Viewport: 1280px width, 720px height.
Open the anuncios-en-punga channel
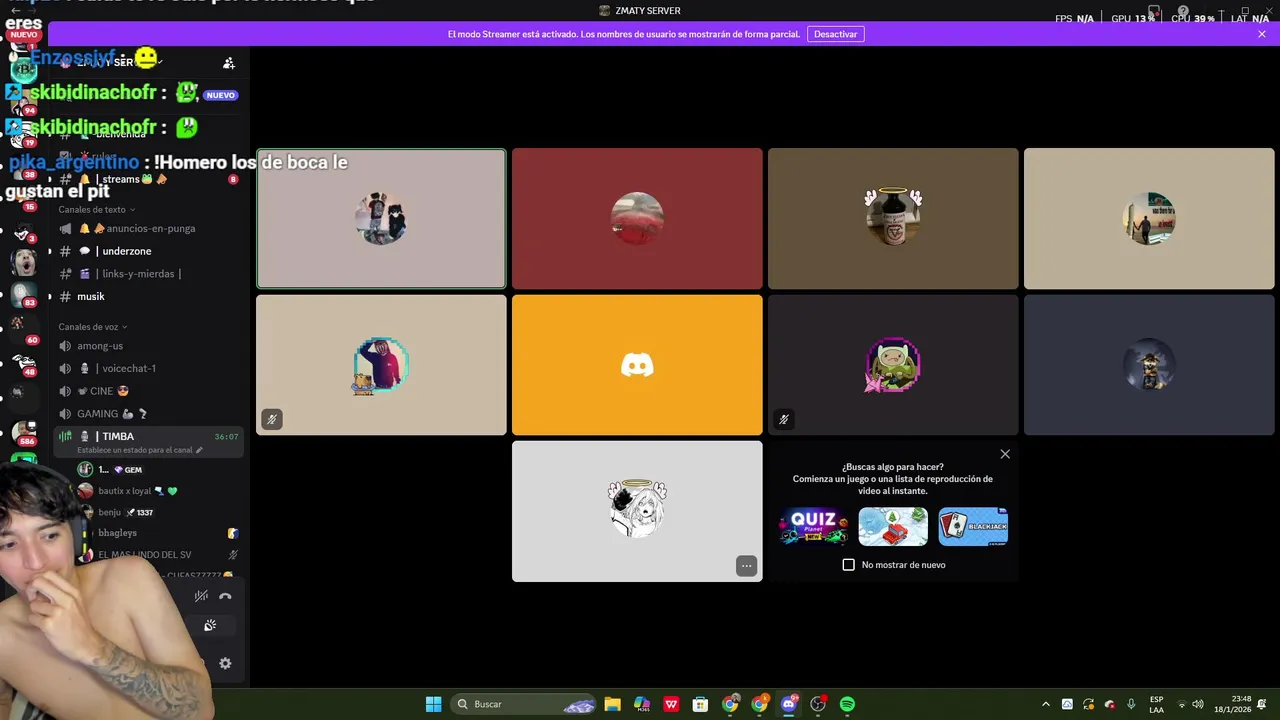coord(148,228)
